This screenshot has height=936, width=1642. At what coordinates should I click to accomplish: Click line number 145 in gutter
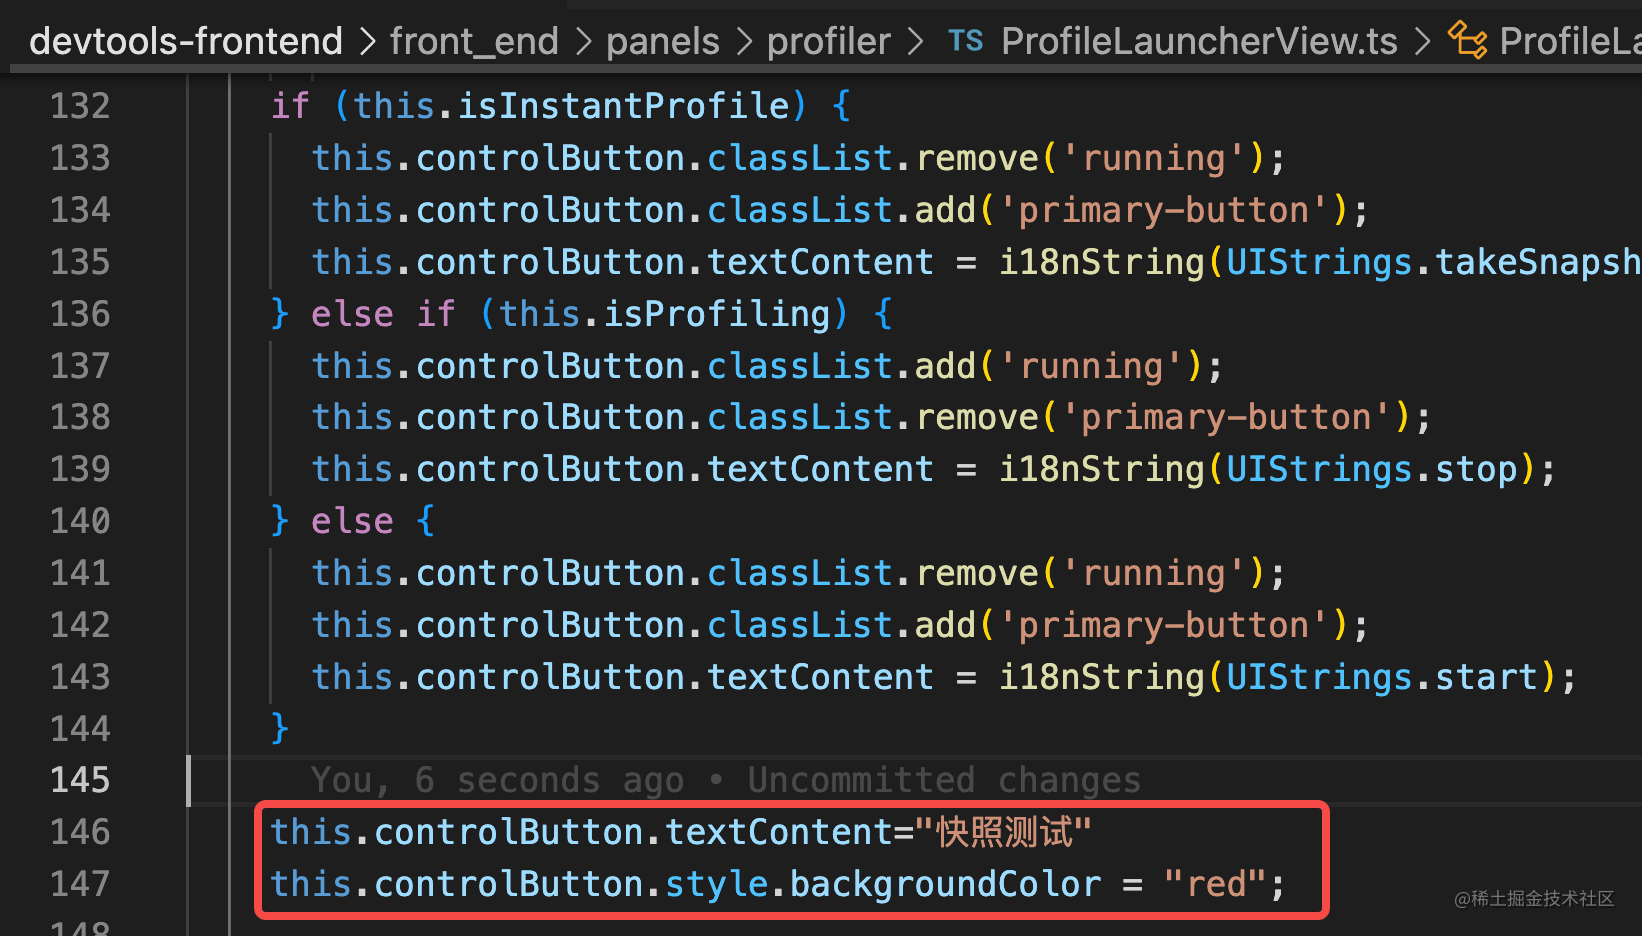(80, 780)
